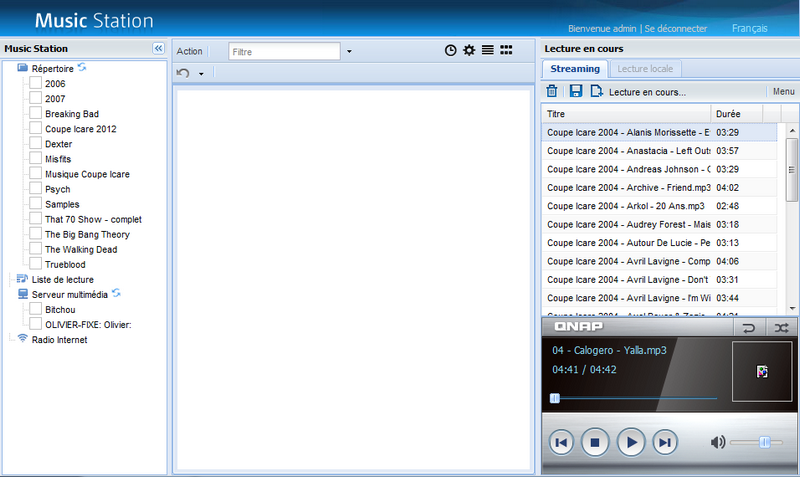Click Se déconnecter link
The height and width of the screenshot is (477, 800).
point(676,29)
